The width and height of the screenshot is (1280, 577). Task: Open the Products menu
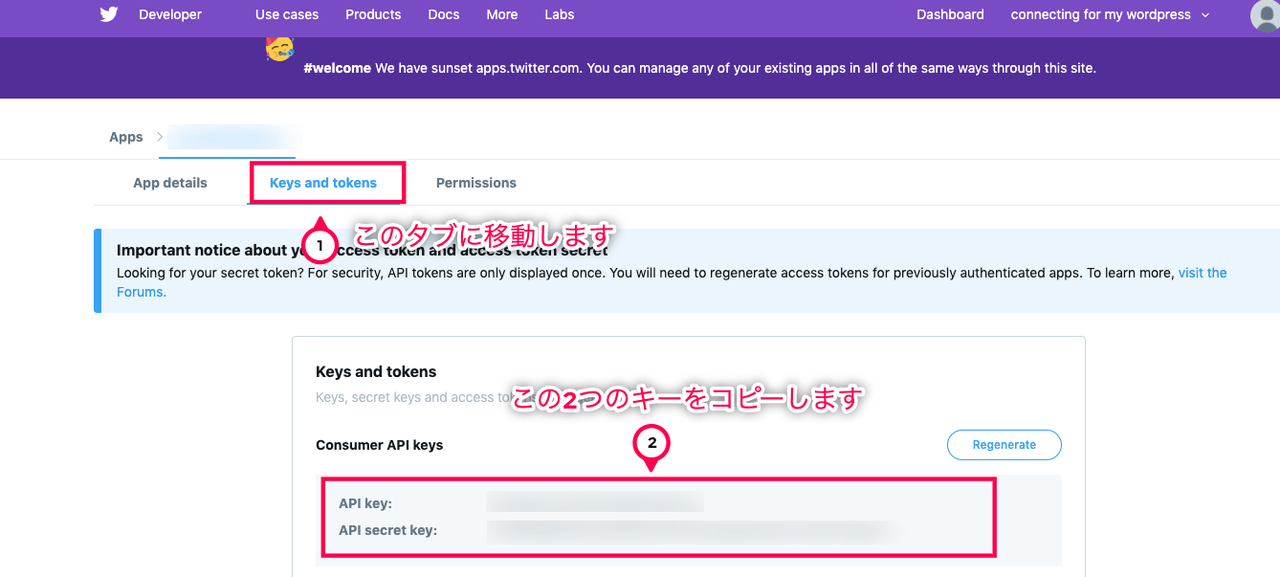click(x=373, y=14)
